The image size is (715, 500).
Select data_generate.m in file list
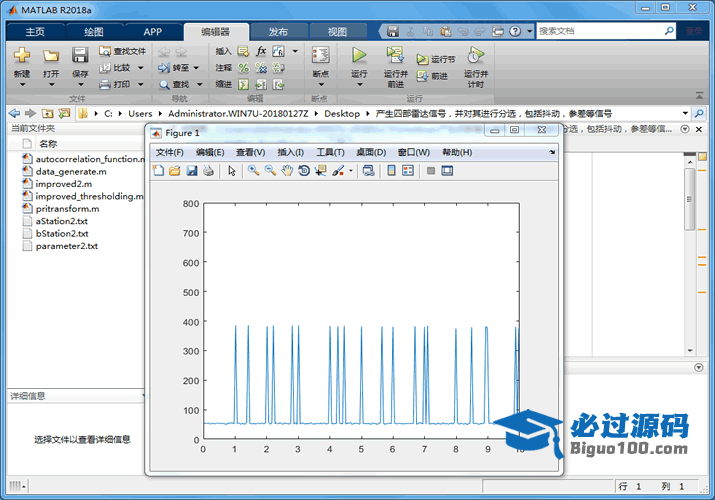click(x=71, y=172)
